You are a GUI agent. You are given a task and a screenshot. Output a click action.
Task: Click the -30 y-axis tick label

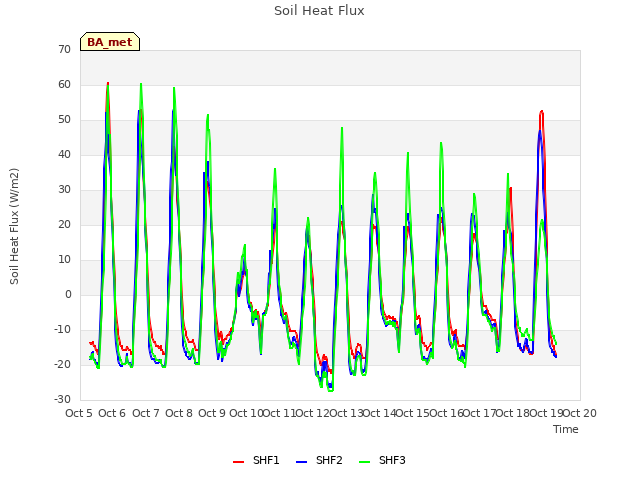(x=63, y=399)
